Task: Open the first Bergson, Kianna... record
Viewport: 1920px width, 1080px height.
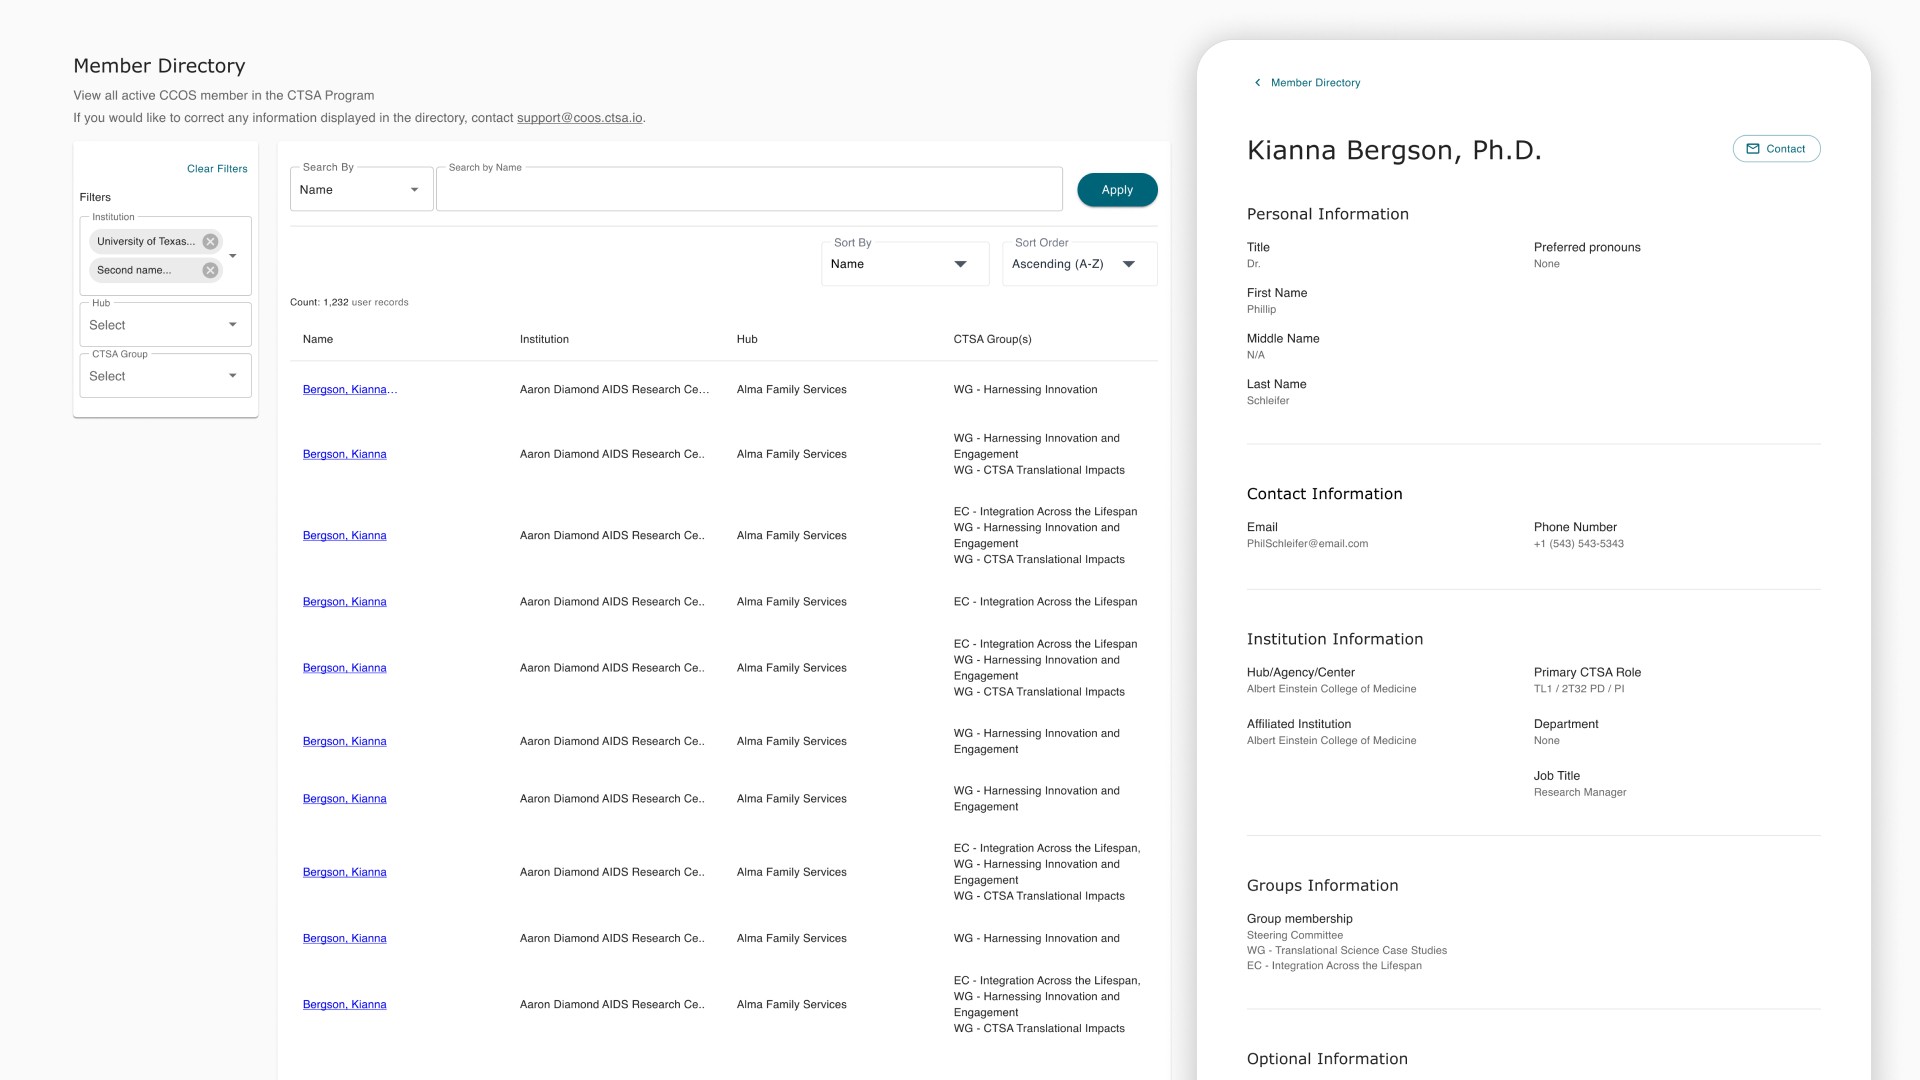Action: click(x=349, y=390)
